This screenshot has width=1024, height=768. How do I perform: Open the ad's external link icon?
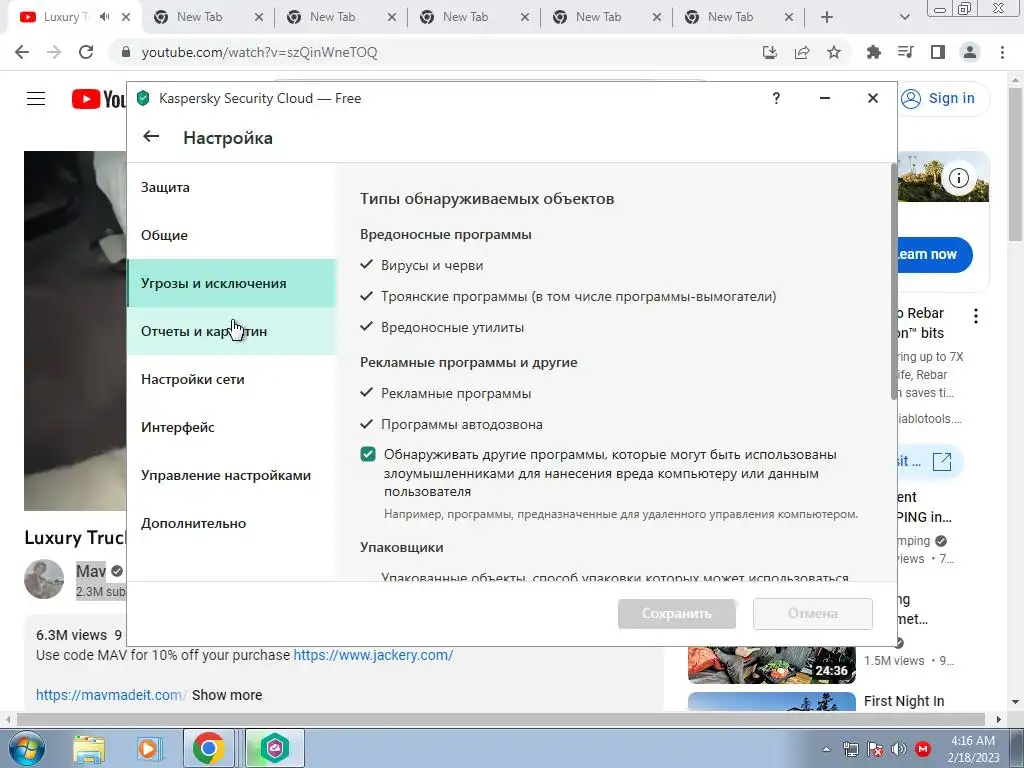click(942, 462)
